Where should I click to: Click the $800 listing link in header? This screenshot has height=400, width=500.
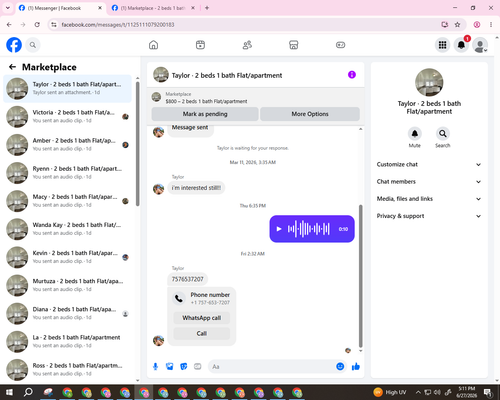point(206,101)
